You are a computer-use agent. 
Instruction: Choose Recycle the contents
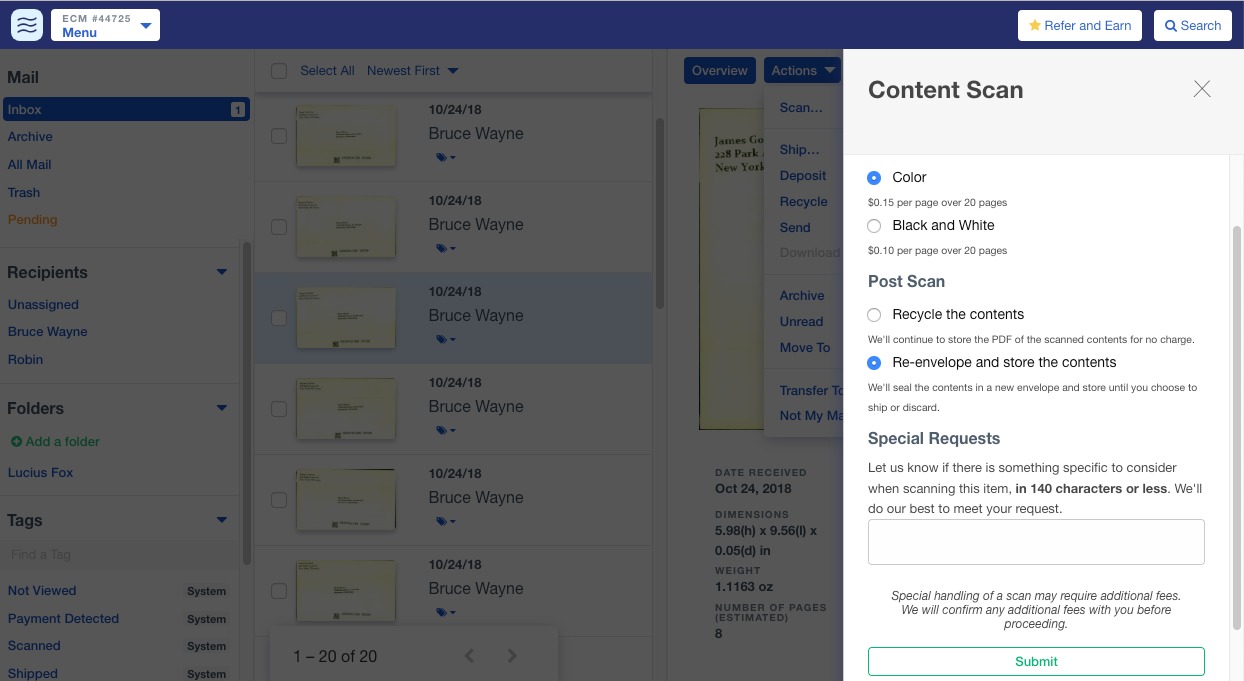coord(874,314)
